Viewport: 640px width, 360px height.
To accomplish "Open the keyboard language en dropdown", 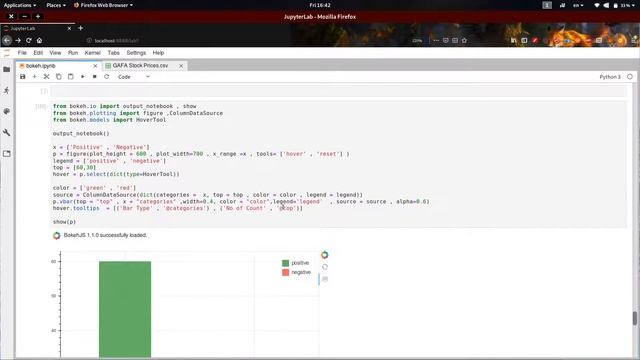I will pos(578,5).
